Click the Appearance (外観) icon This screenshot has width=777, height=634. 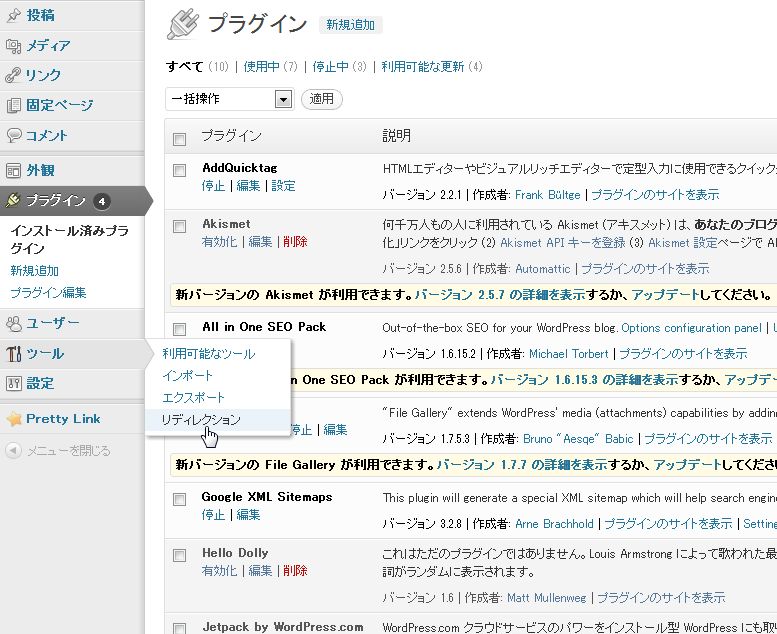coord(13,171)
